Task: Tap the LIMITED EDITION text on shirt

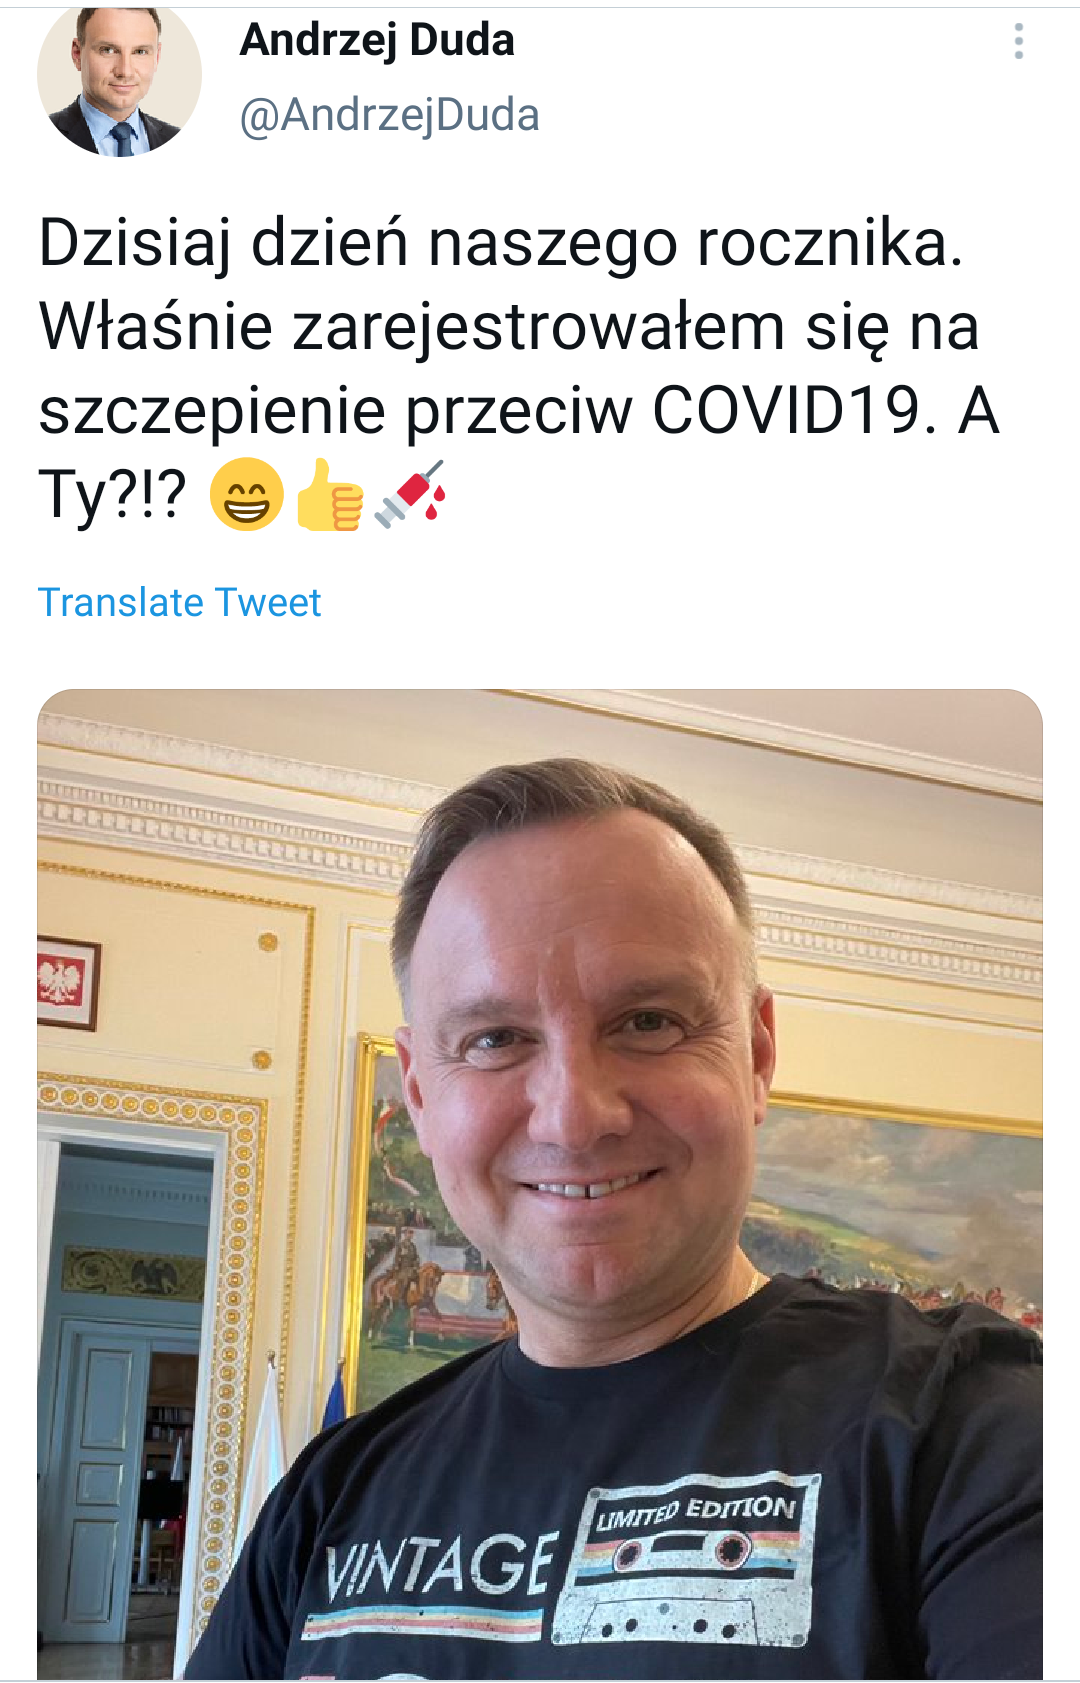Action: (697, 1513)
